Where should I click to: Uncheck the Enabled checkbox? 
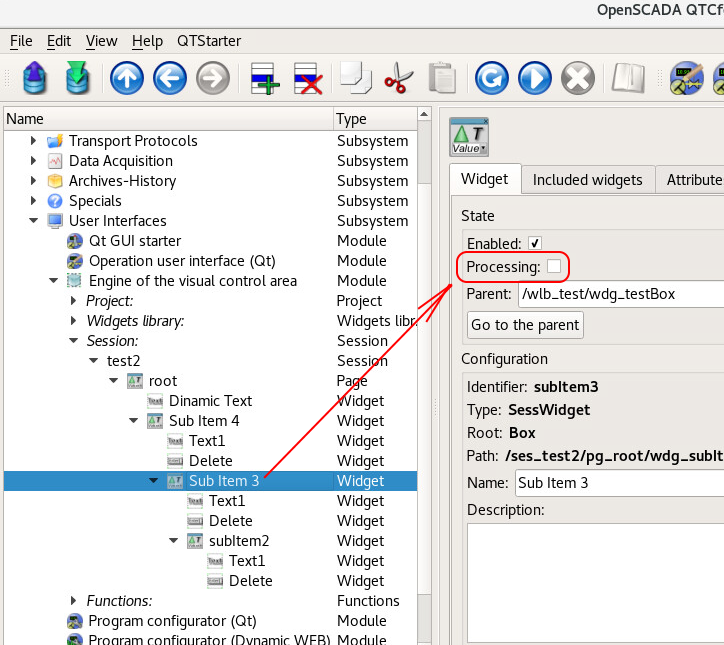point(535,243)
